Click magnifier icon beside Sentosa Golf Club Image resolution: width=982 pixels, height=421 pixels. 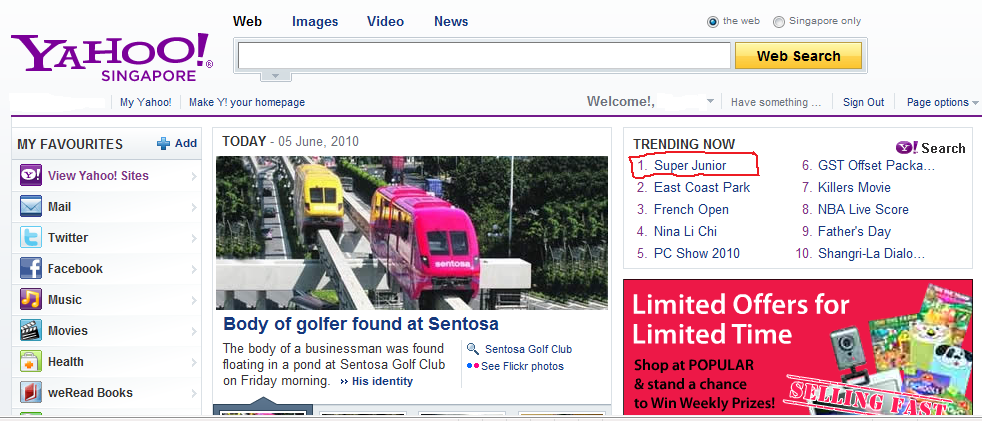click(x=473, y=349)
